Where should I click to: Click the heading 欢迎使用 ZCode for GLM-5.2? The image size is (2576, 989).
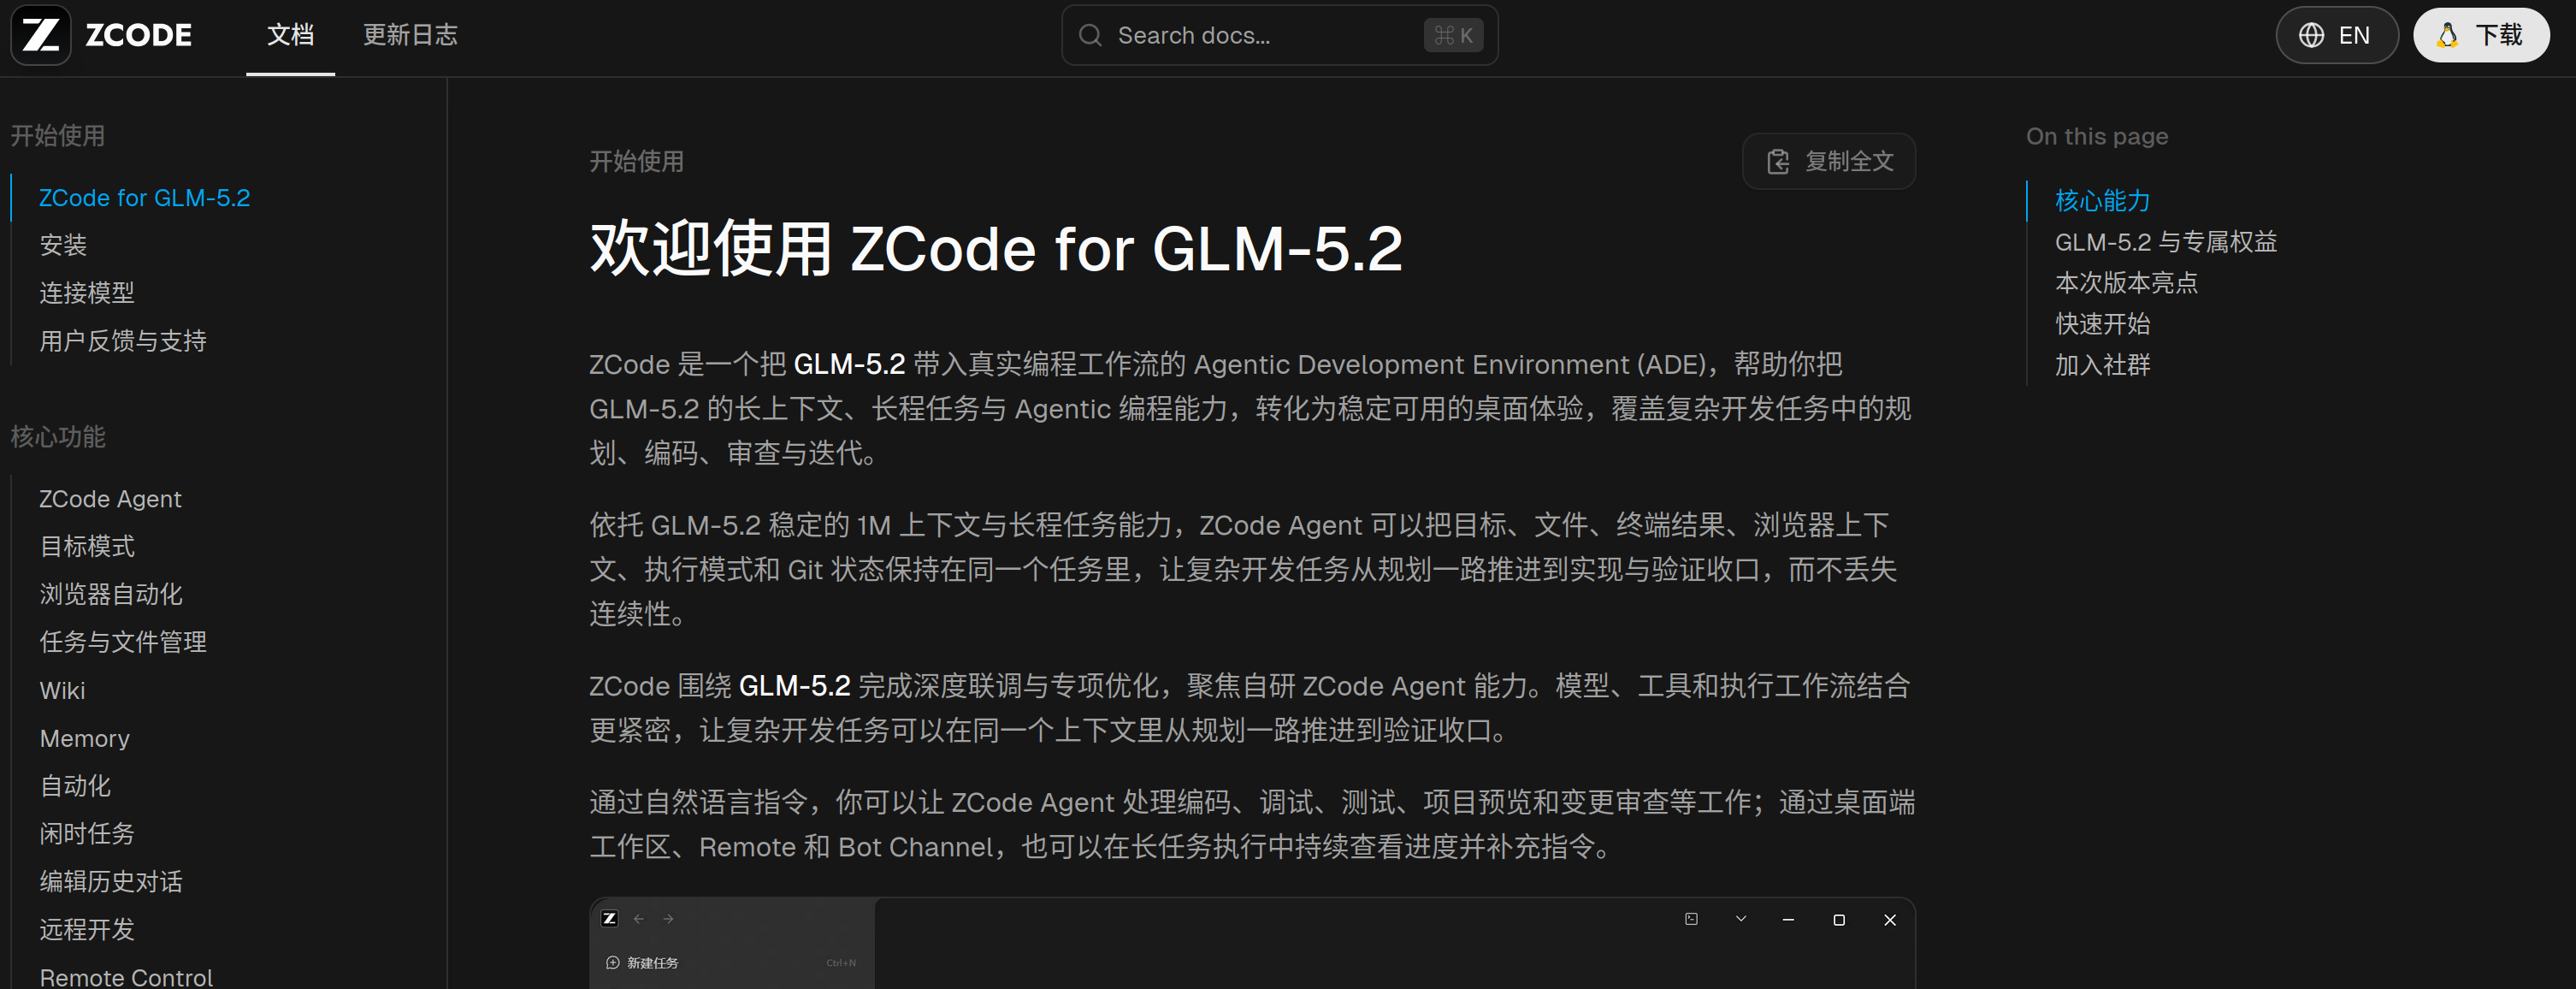coord(996,248)
